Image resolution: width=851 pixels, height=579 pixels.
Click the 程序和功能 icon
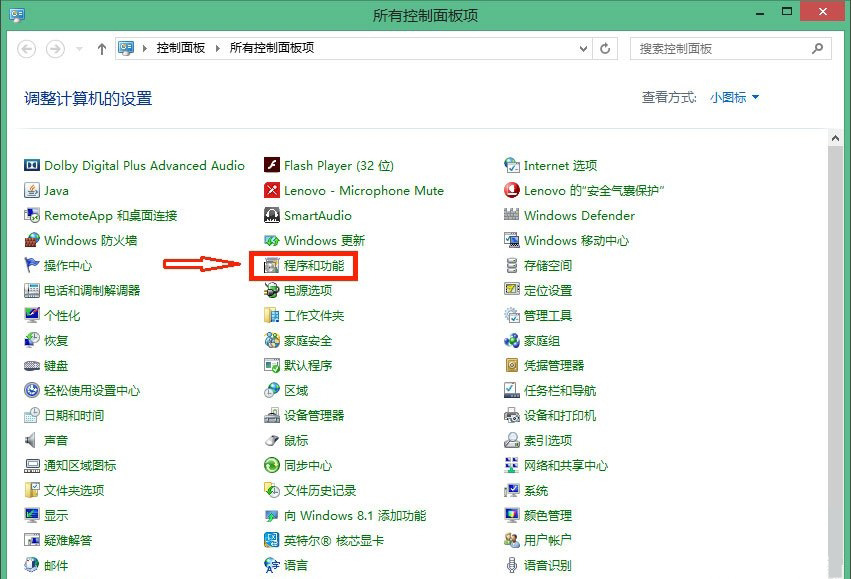coord(272,265)
